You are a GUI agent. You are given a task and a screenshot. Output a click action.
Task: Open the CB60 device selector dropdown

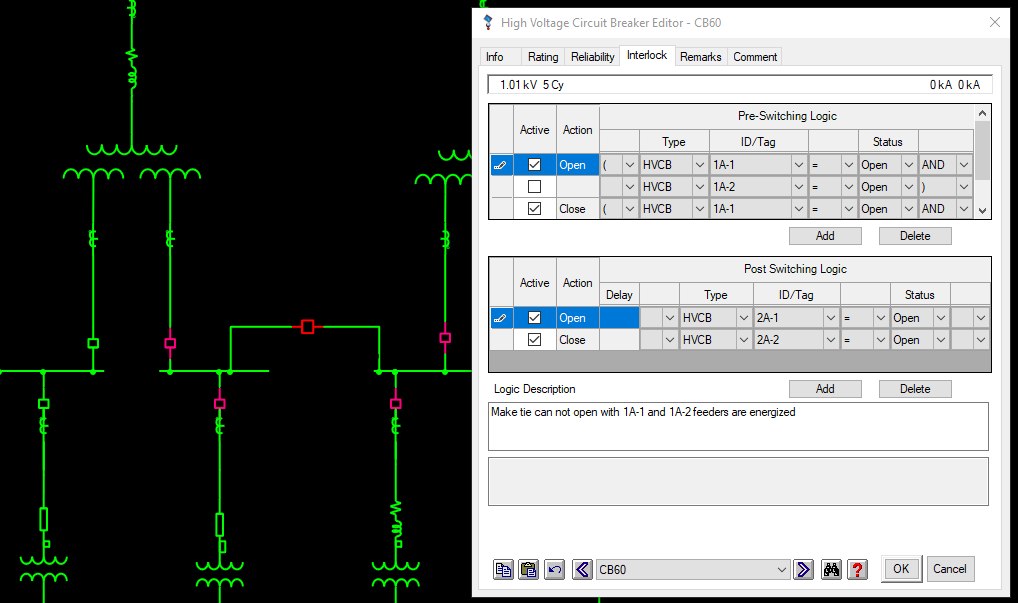click(x=782, y=569)
